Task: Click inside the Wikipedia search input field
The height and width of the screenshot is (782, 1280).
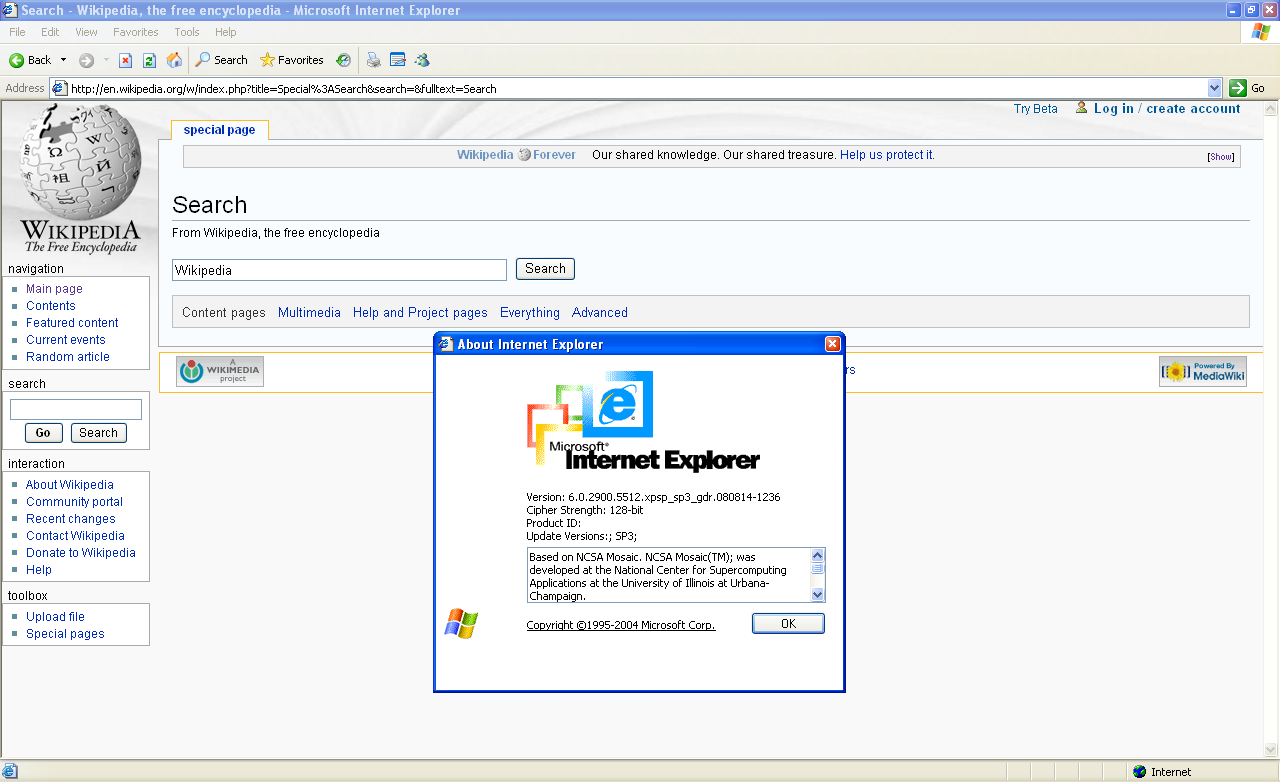Action: (x=338, y=269)
